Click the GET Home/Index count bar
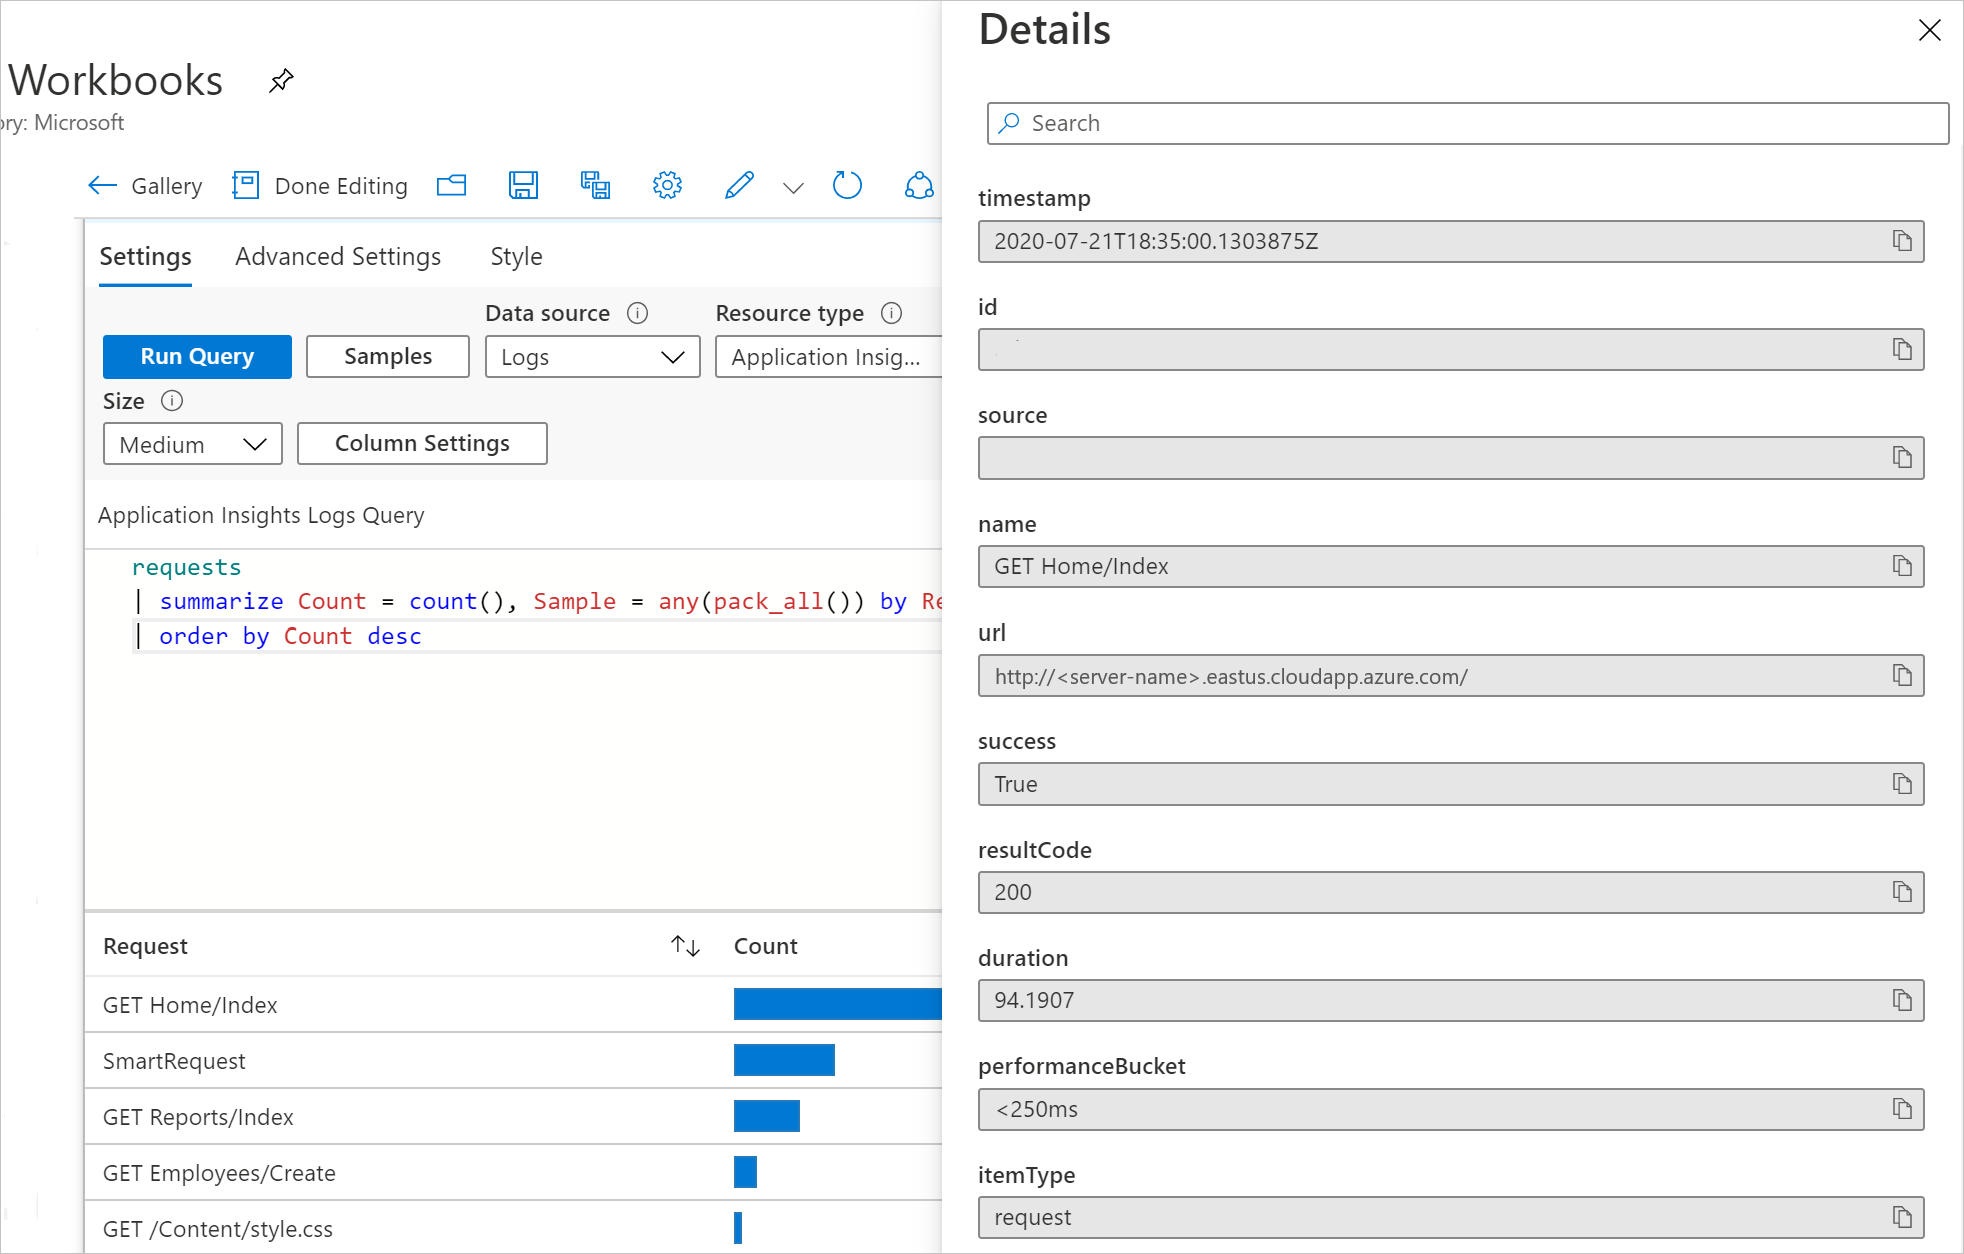This screenshot has width=1964, height=1254. click(837, 1004)
